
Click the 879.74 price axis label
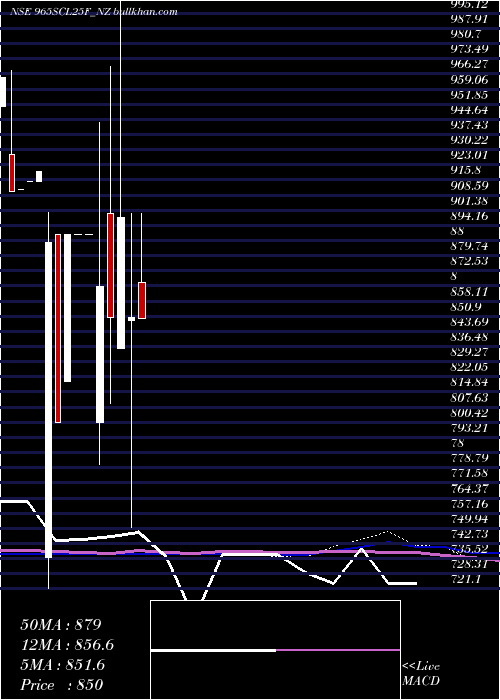(x=470, y=246)
